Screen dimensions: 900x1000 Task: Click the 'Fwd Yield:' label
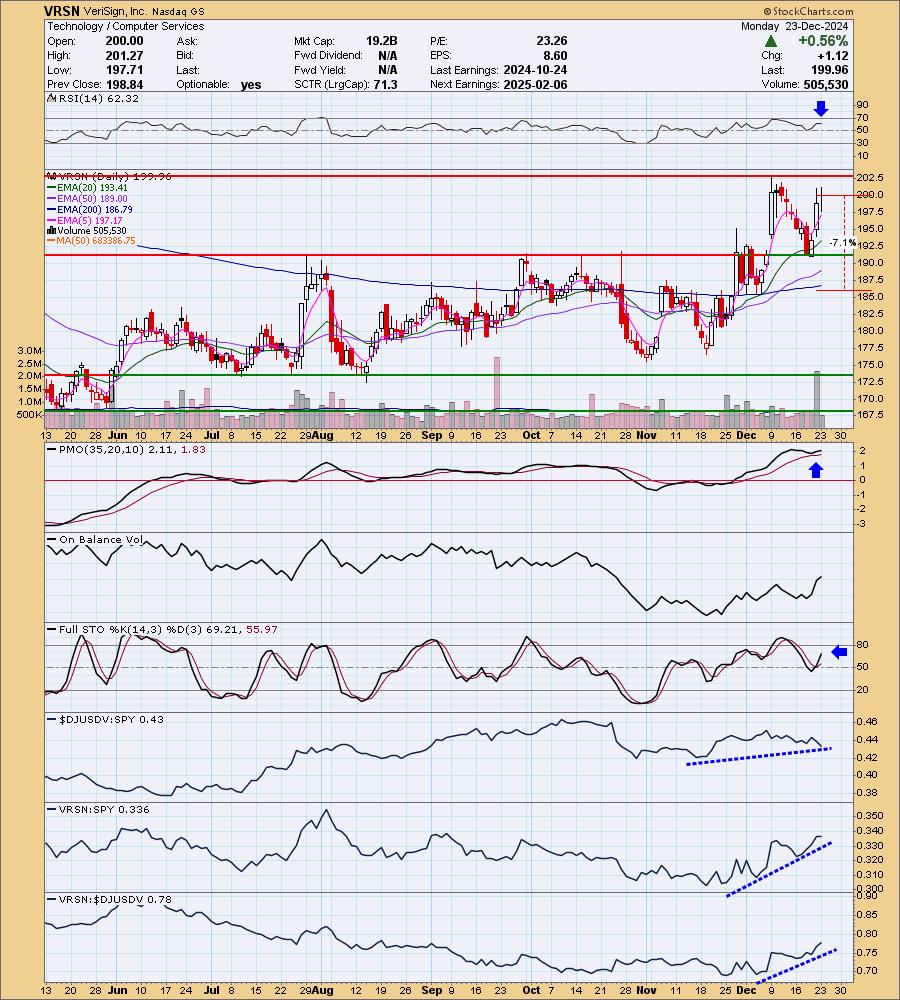click(320, 70)
